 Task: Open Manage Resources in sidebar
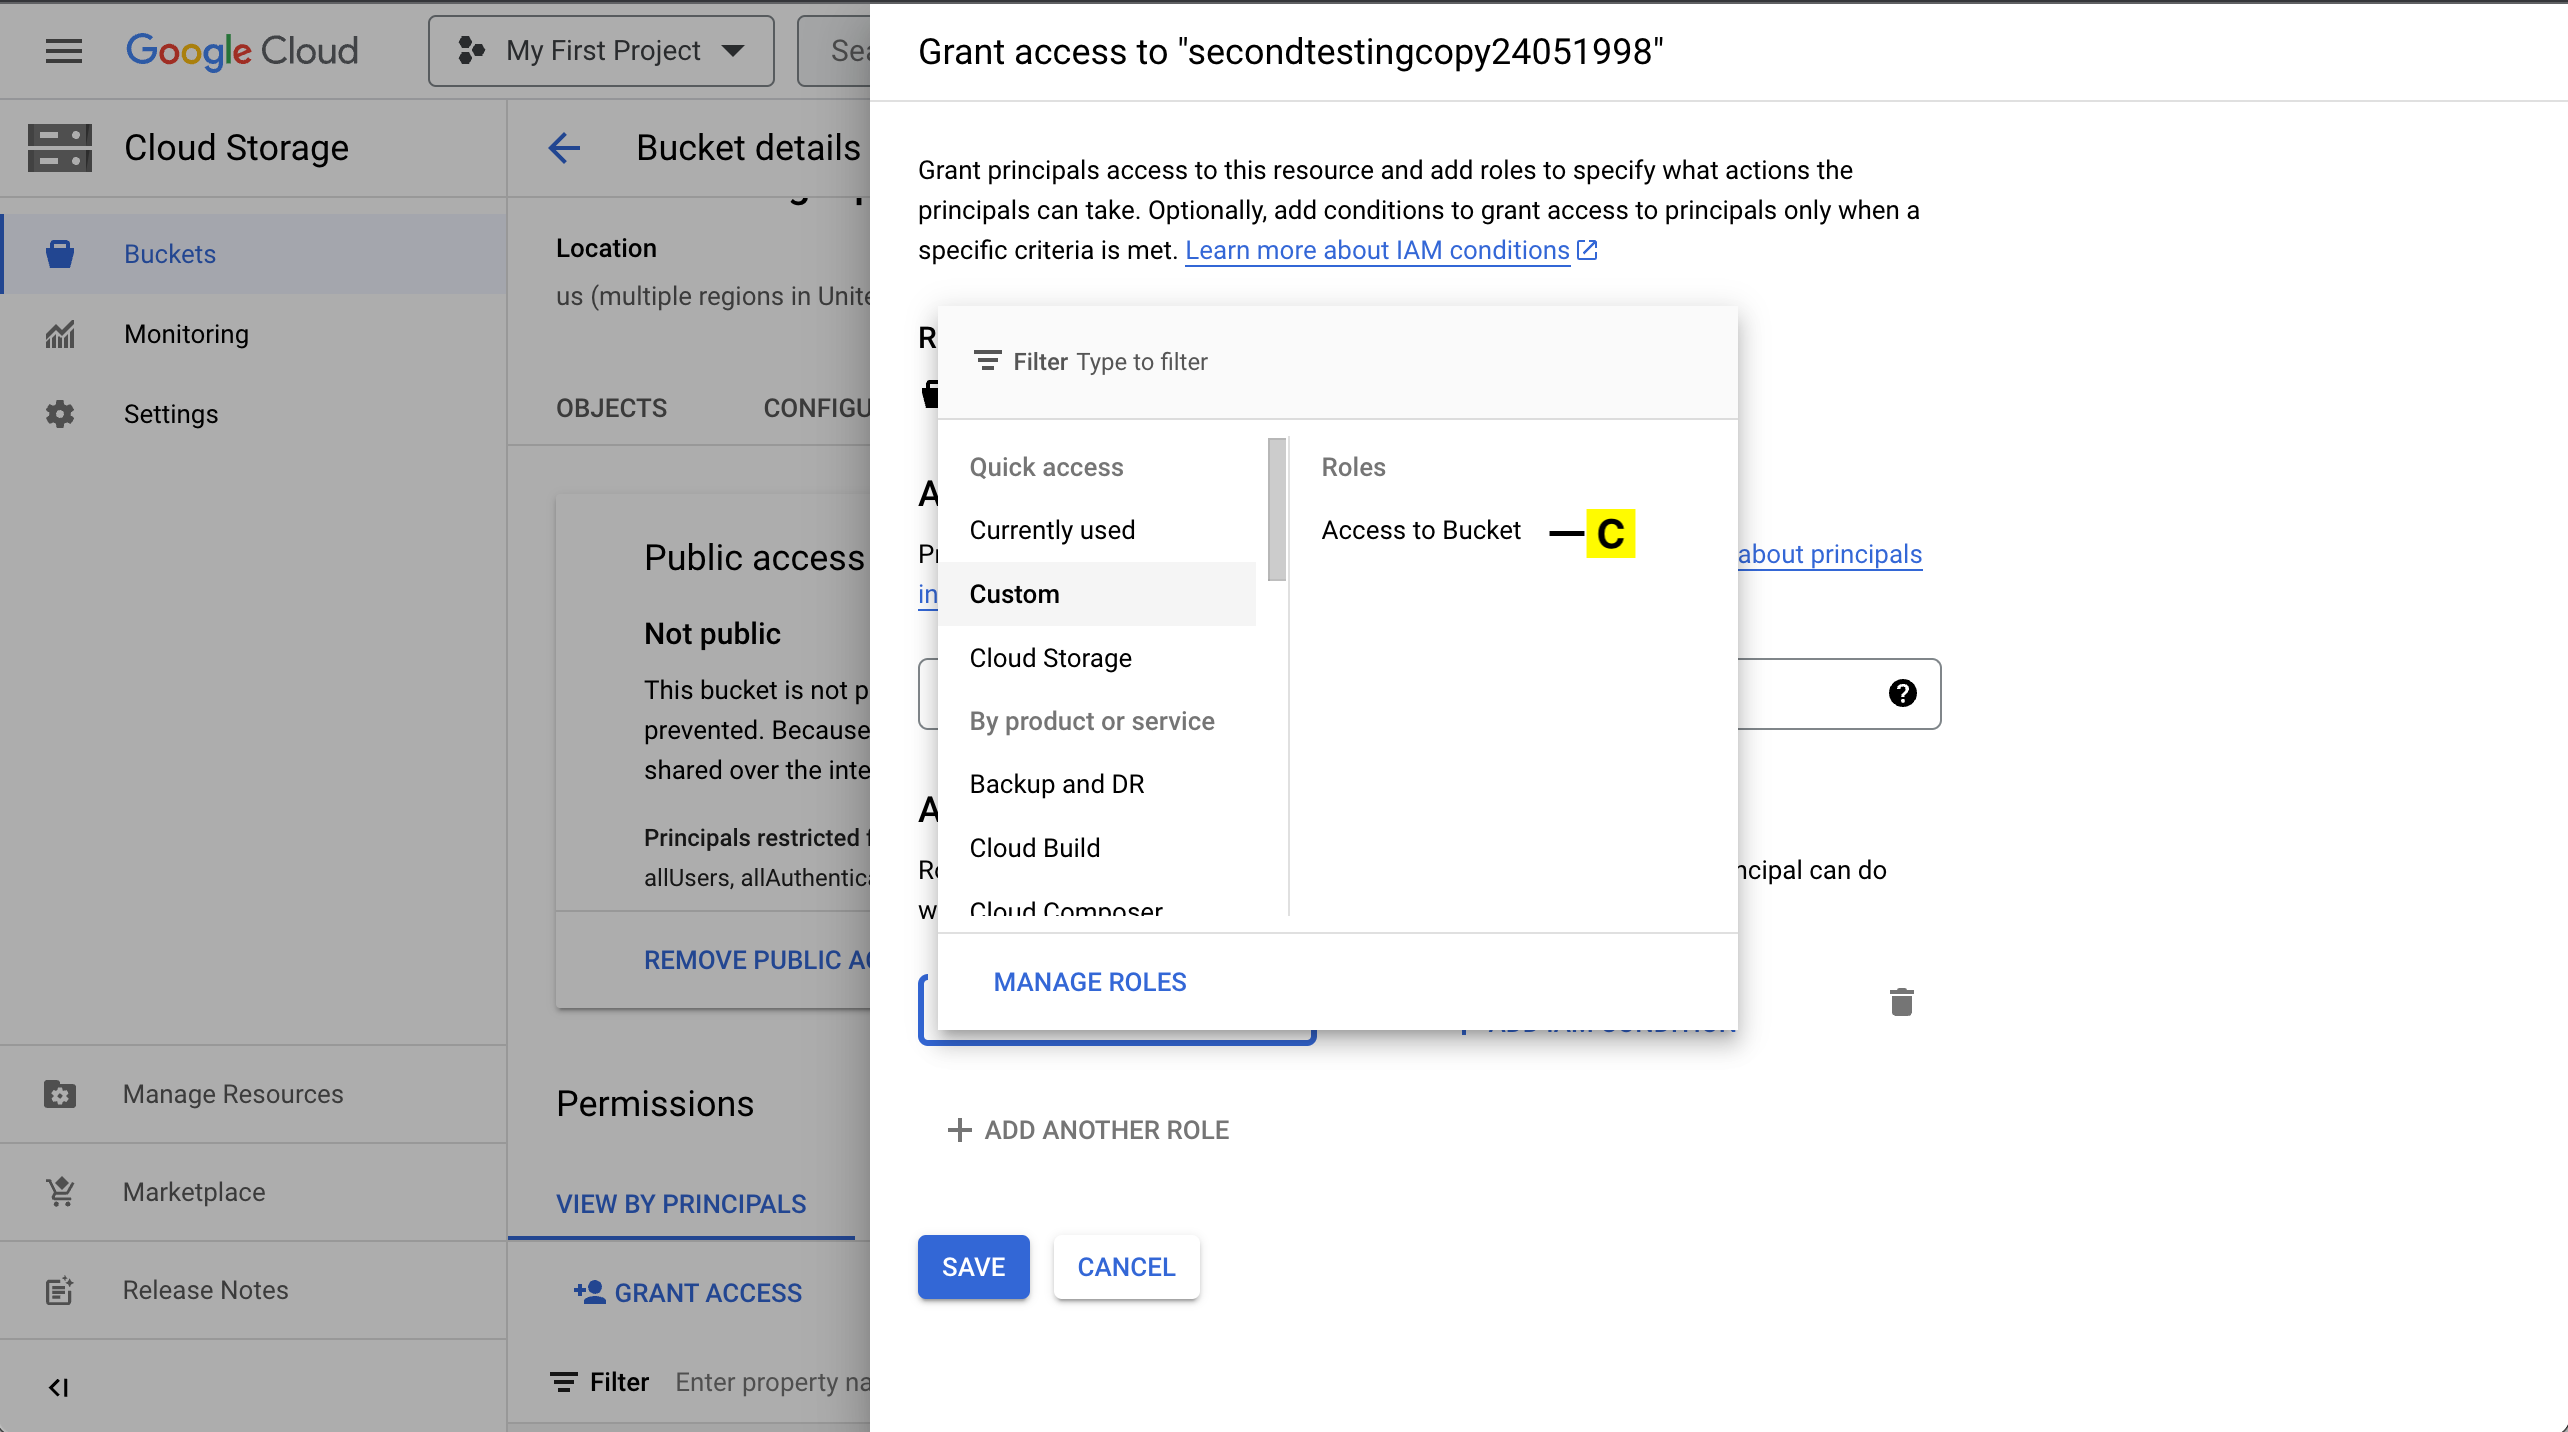click(232, 1094)
